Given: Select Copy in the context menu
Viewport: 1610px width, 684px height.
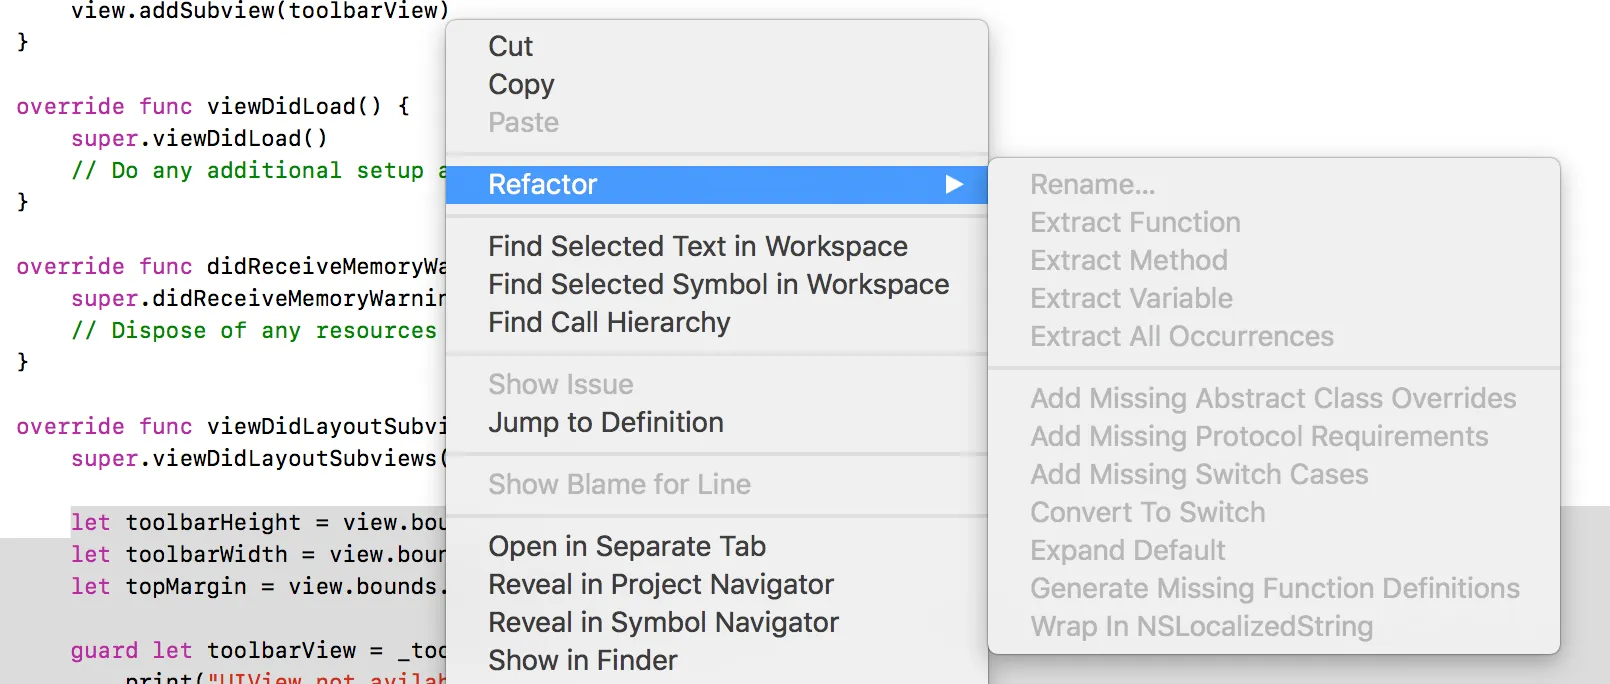Looking at the screenshot, I should (521, 84).
